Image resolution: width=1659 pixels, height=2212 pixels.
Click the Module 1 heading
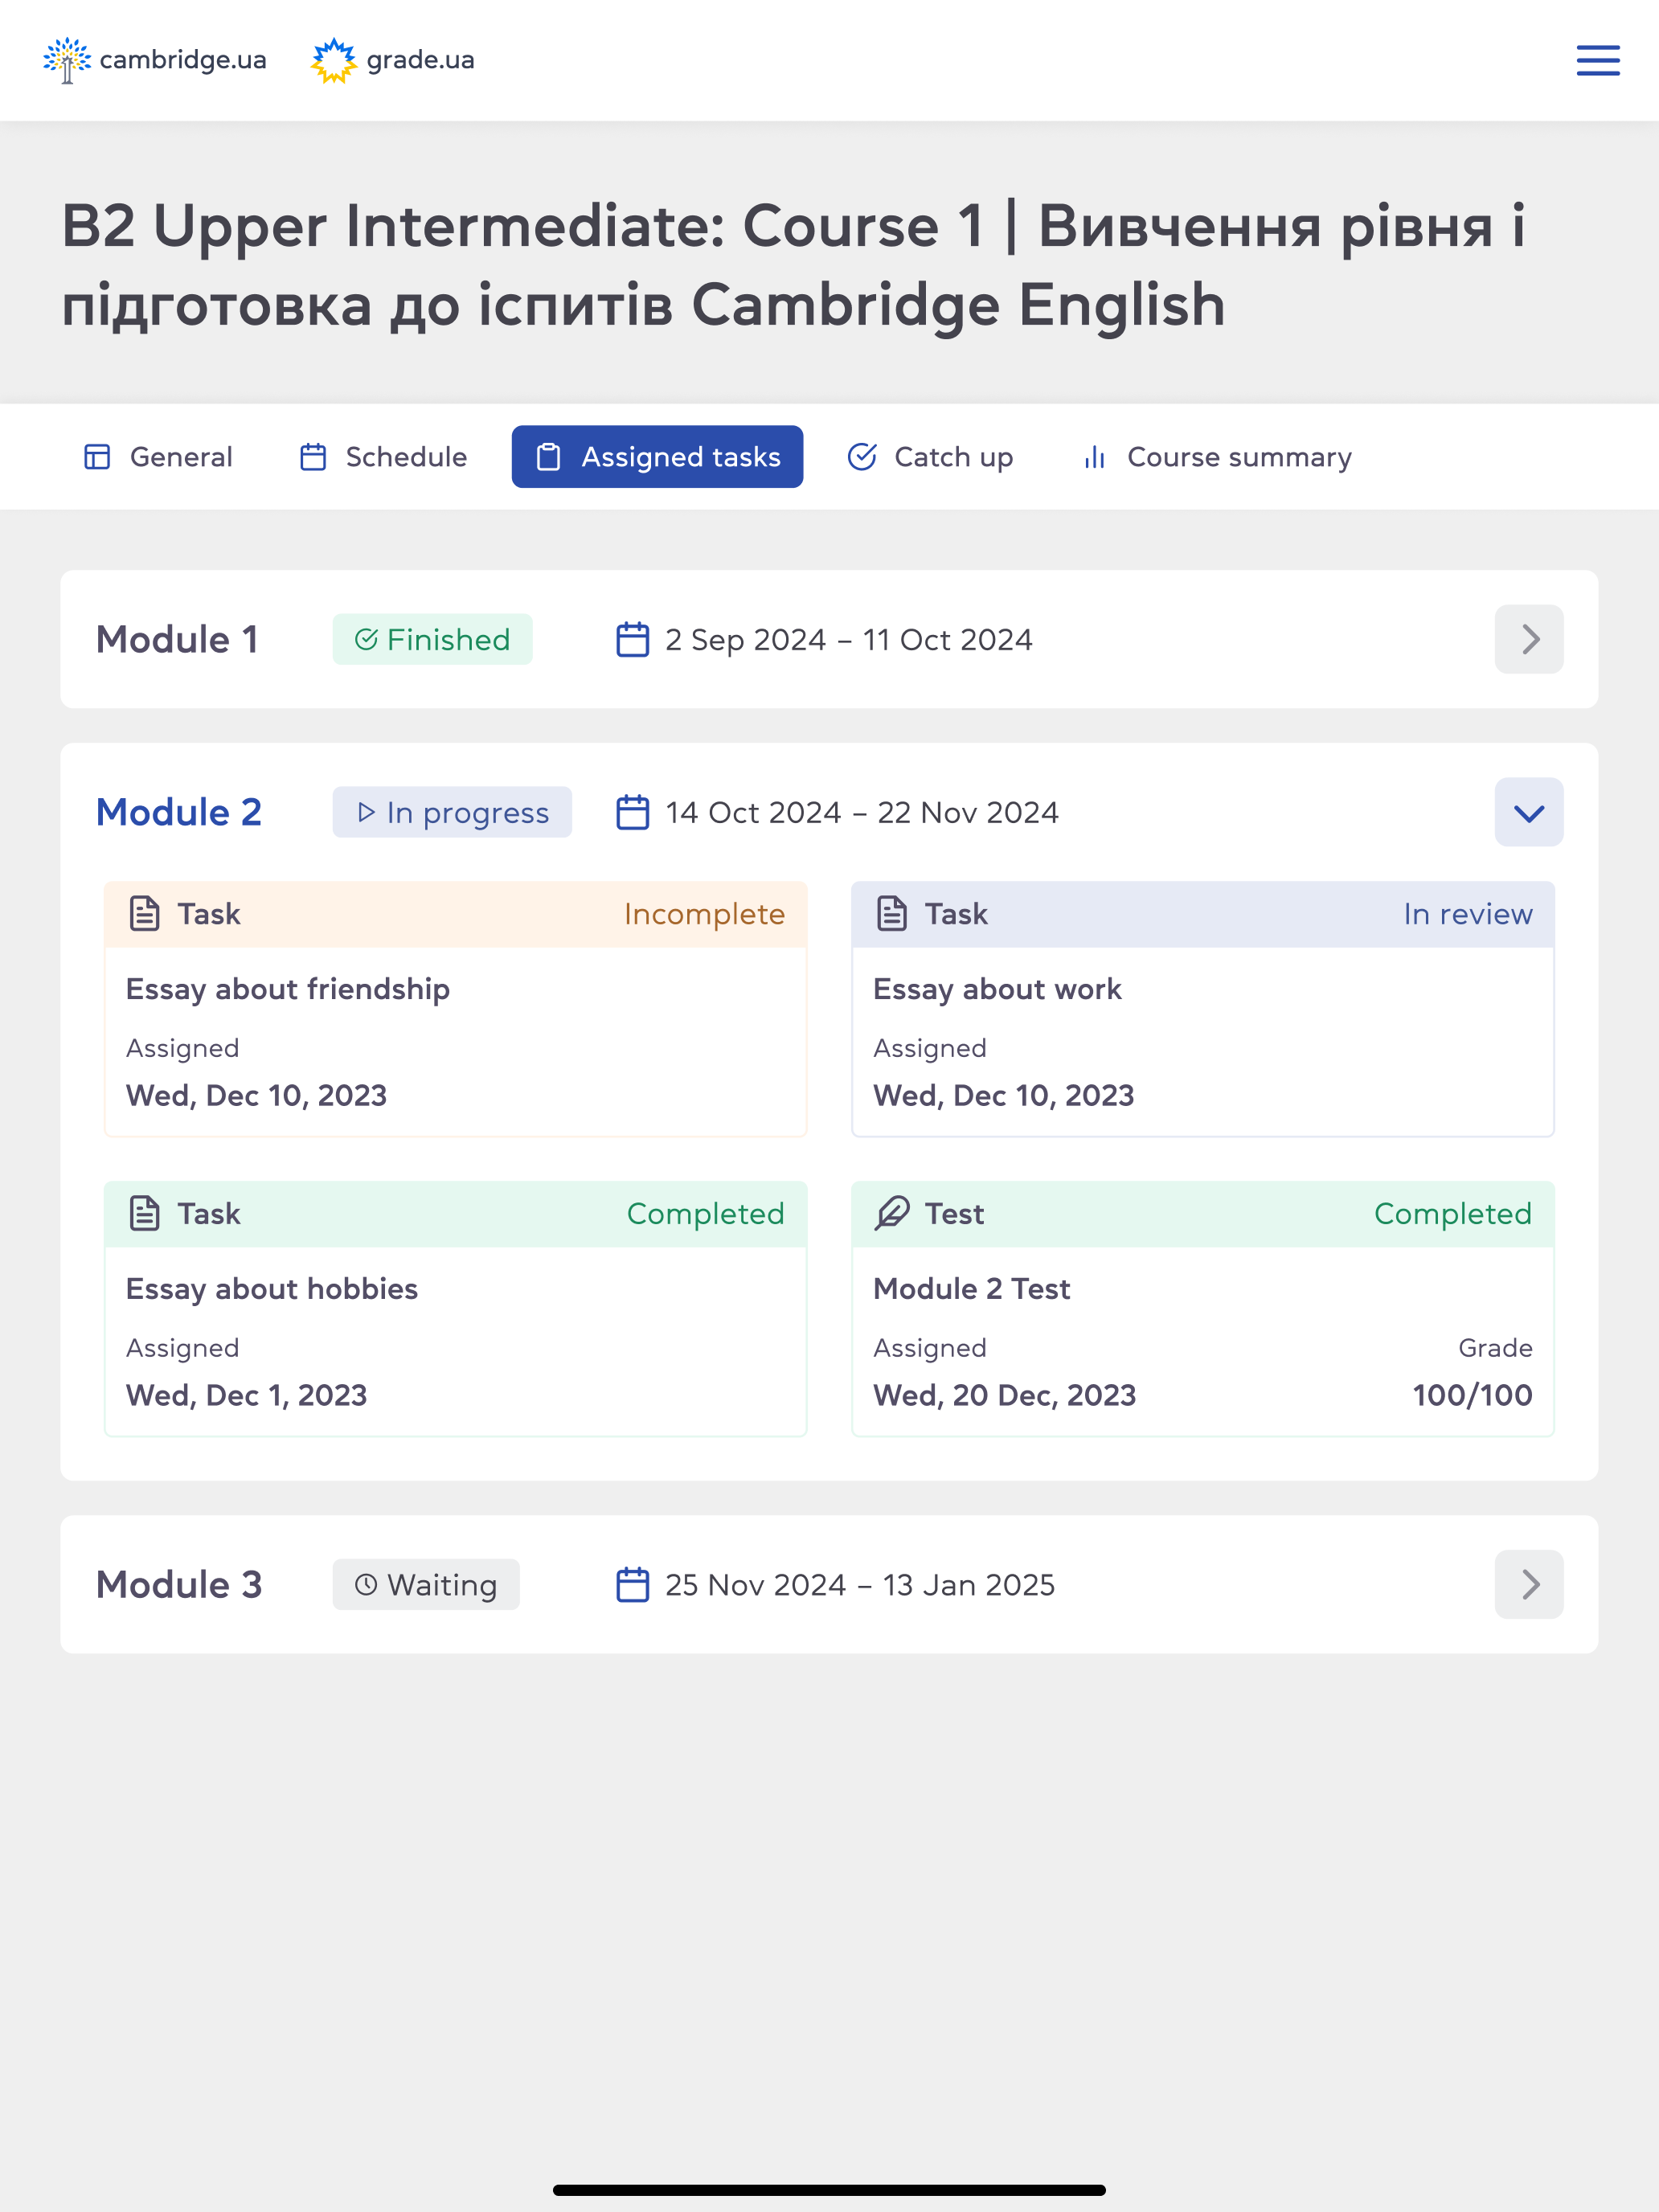(x=177, y=639)
